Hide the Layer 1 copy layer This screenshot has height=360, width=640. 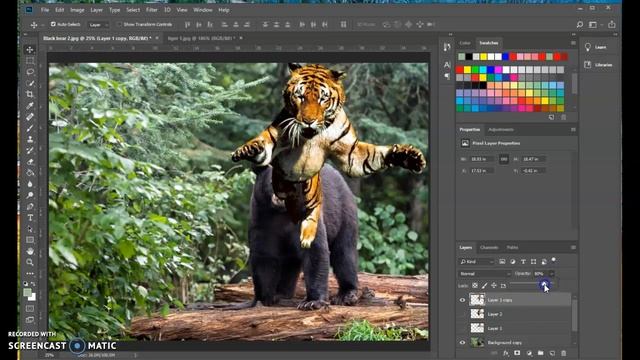(x=462, y=300)
